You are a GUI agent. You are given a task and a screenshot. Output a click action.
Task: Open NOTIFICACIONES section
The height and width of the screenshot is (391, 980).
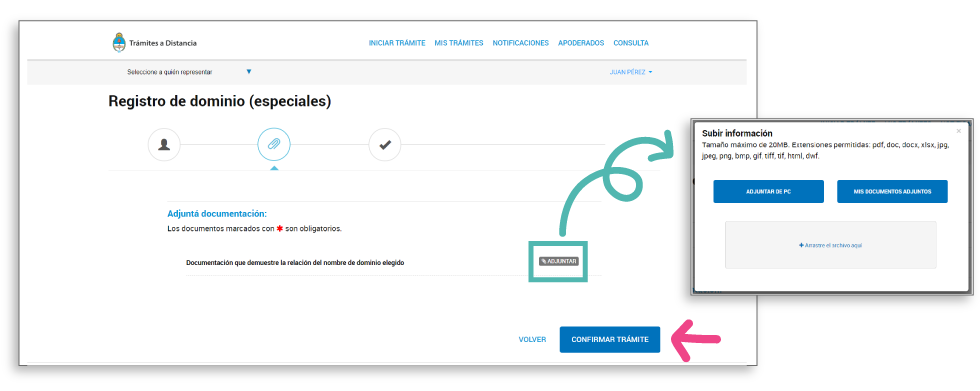click(521, 43)
